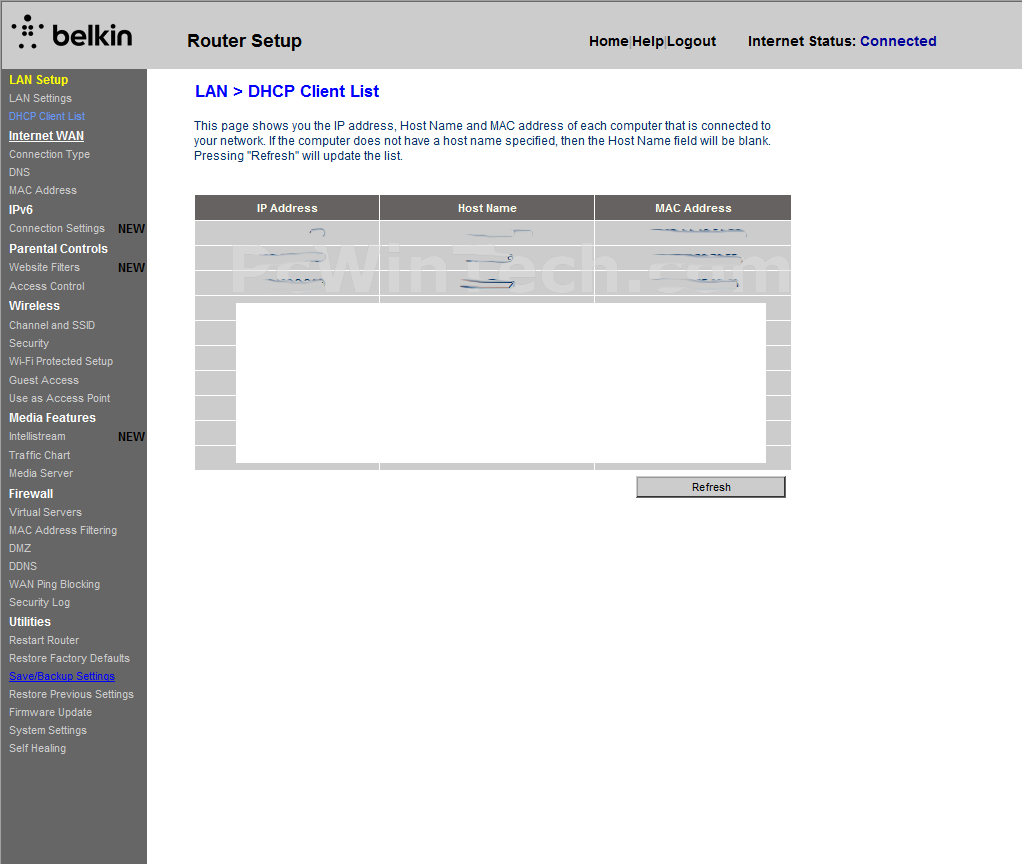Click the Connected internet status text
1022x864 pixels.
[x=898, y=41]
